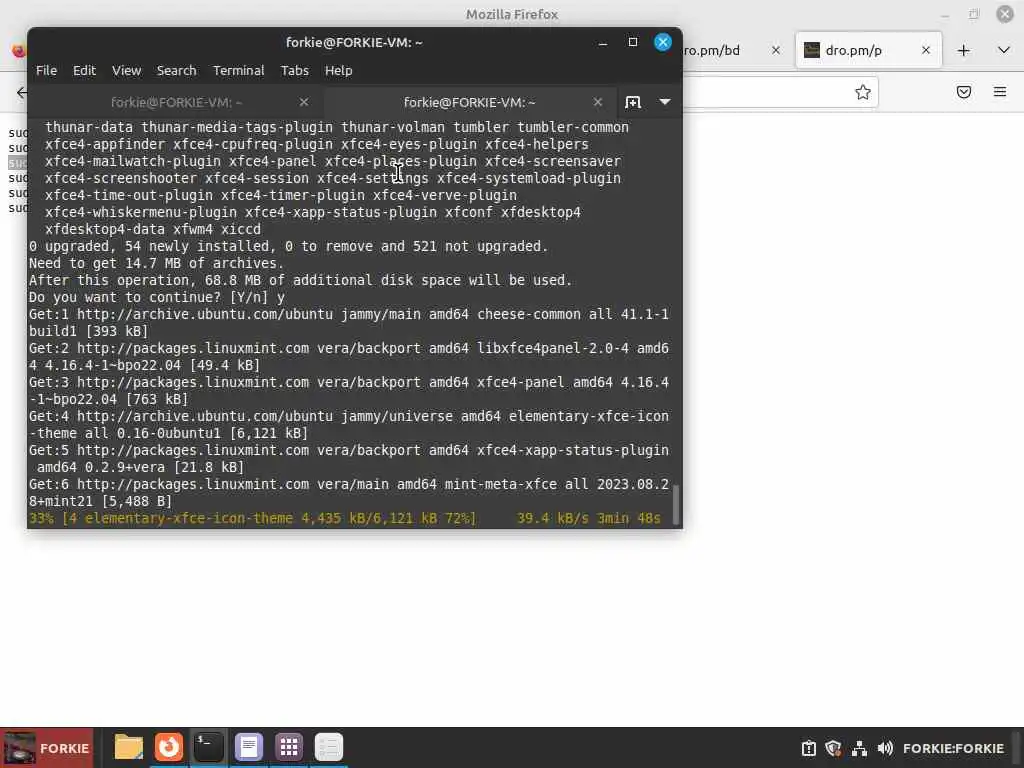Open the Terminal menu in the menu bar
Viewport: 1024px width, 768px height.
tap(238, 71)
